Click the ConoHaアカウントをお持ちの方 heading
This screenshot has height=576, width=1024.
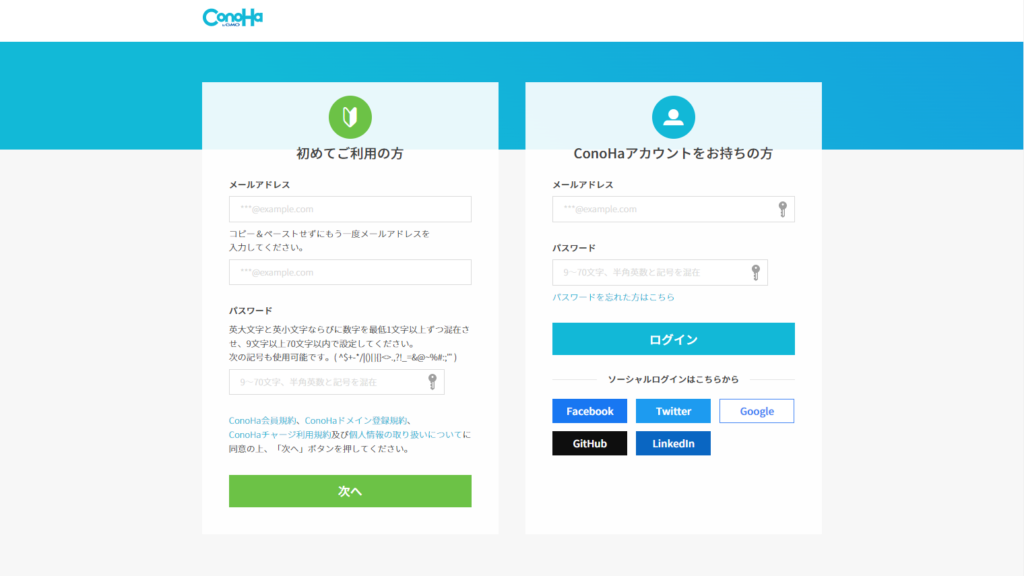(673, 153)
